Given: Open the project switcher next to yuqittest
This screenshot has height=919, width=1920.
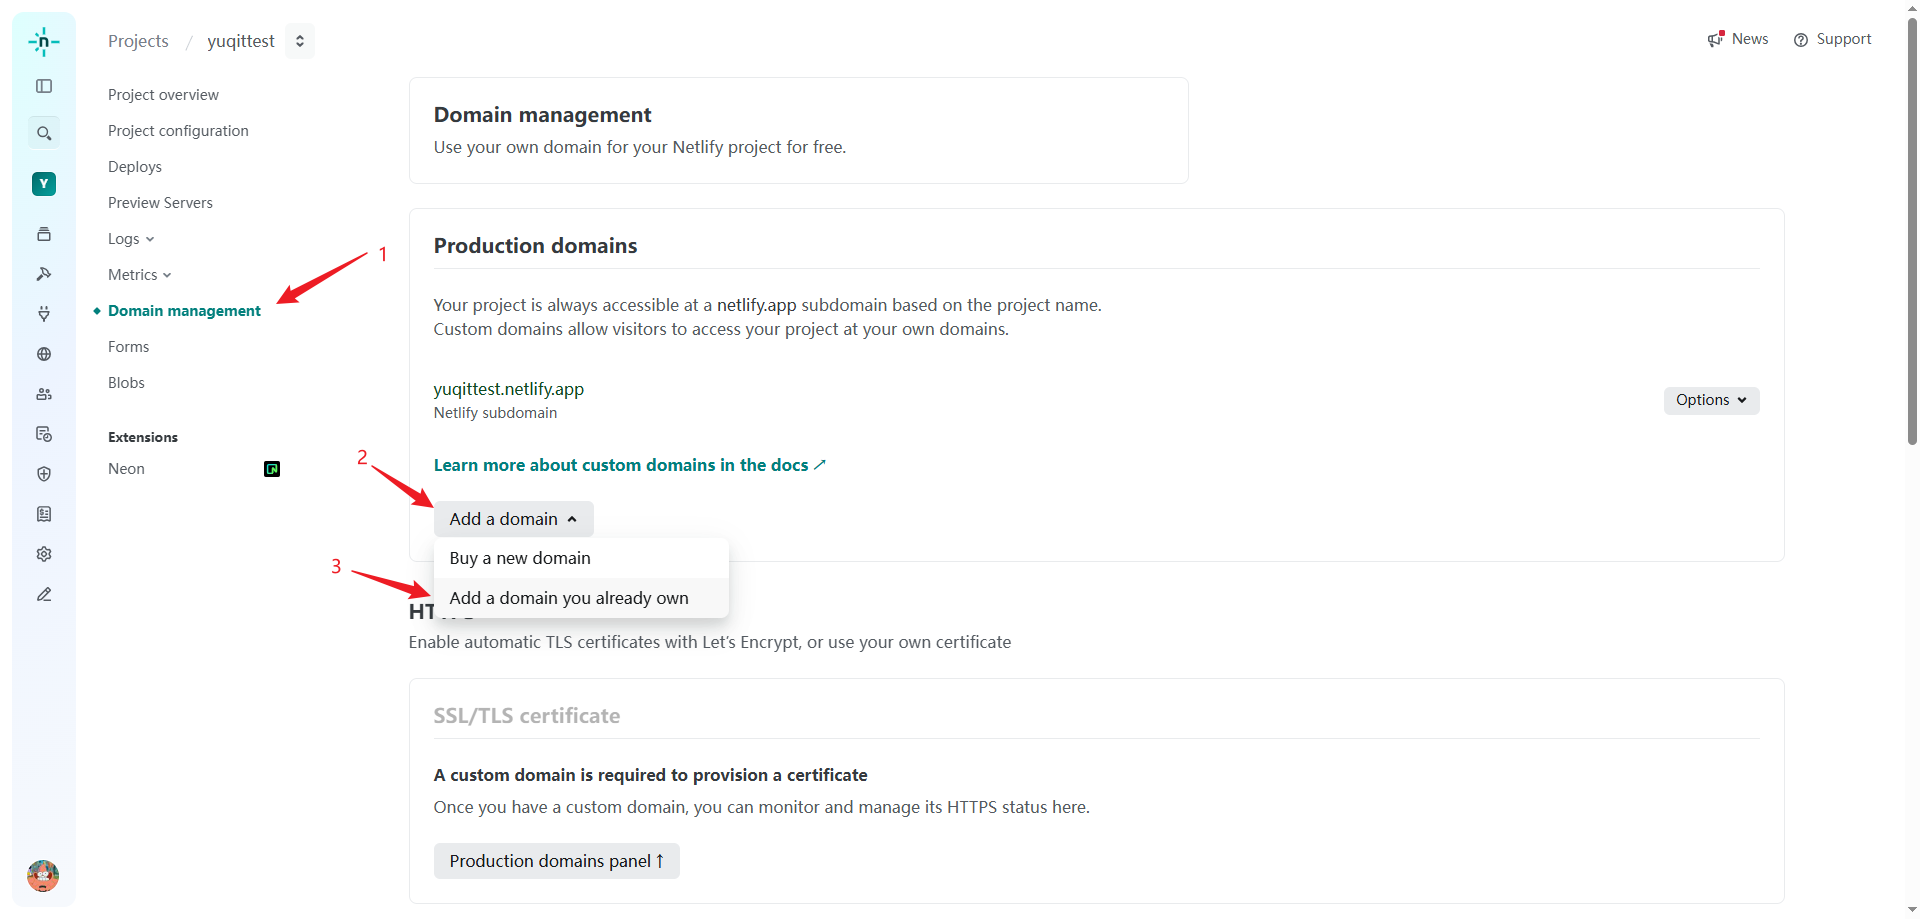Looking at the screenshot, I should point(300,41).
